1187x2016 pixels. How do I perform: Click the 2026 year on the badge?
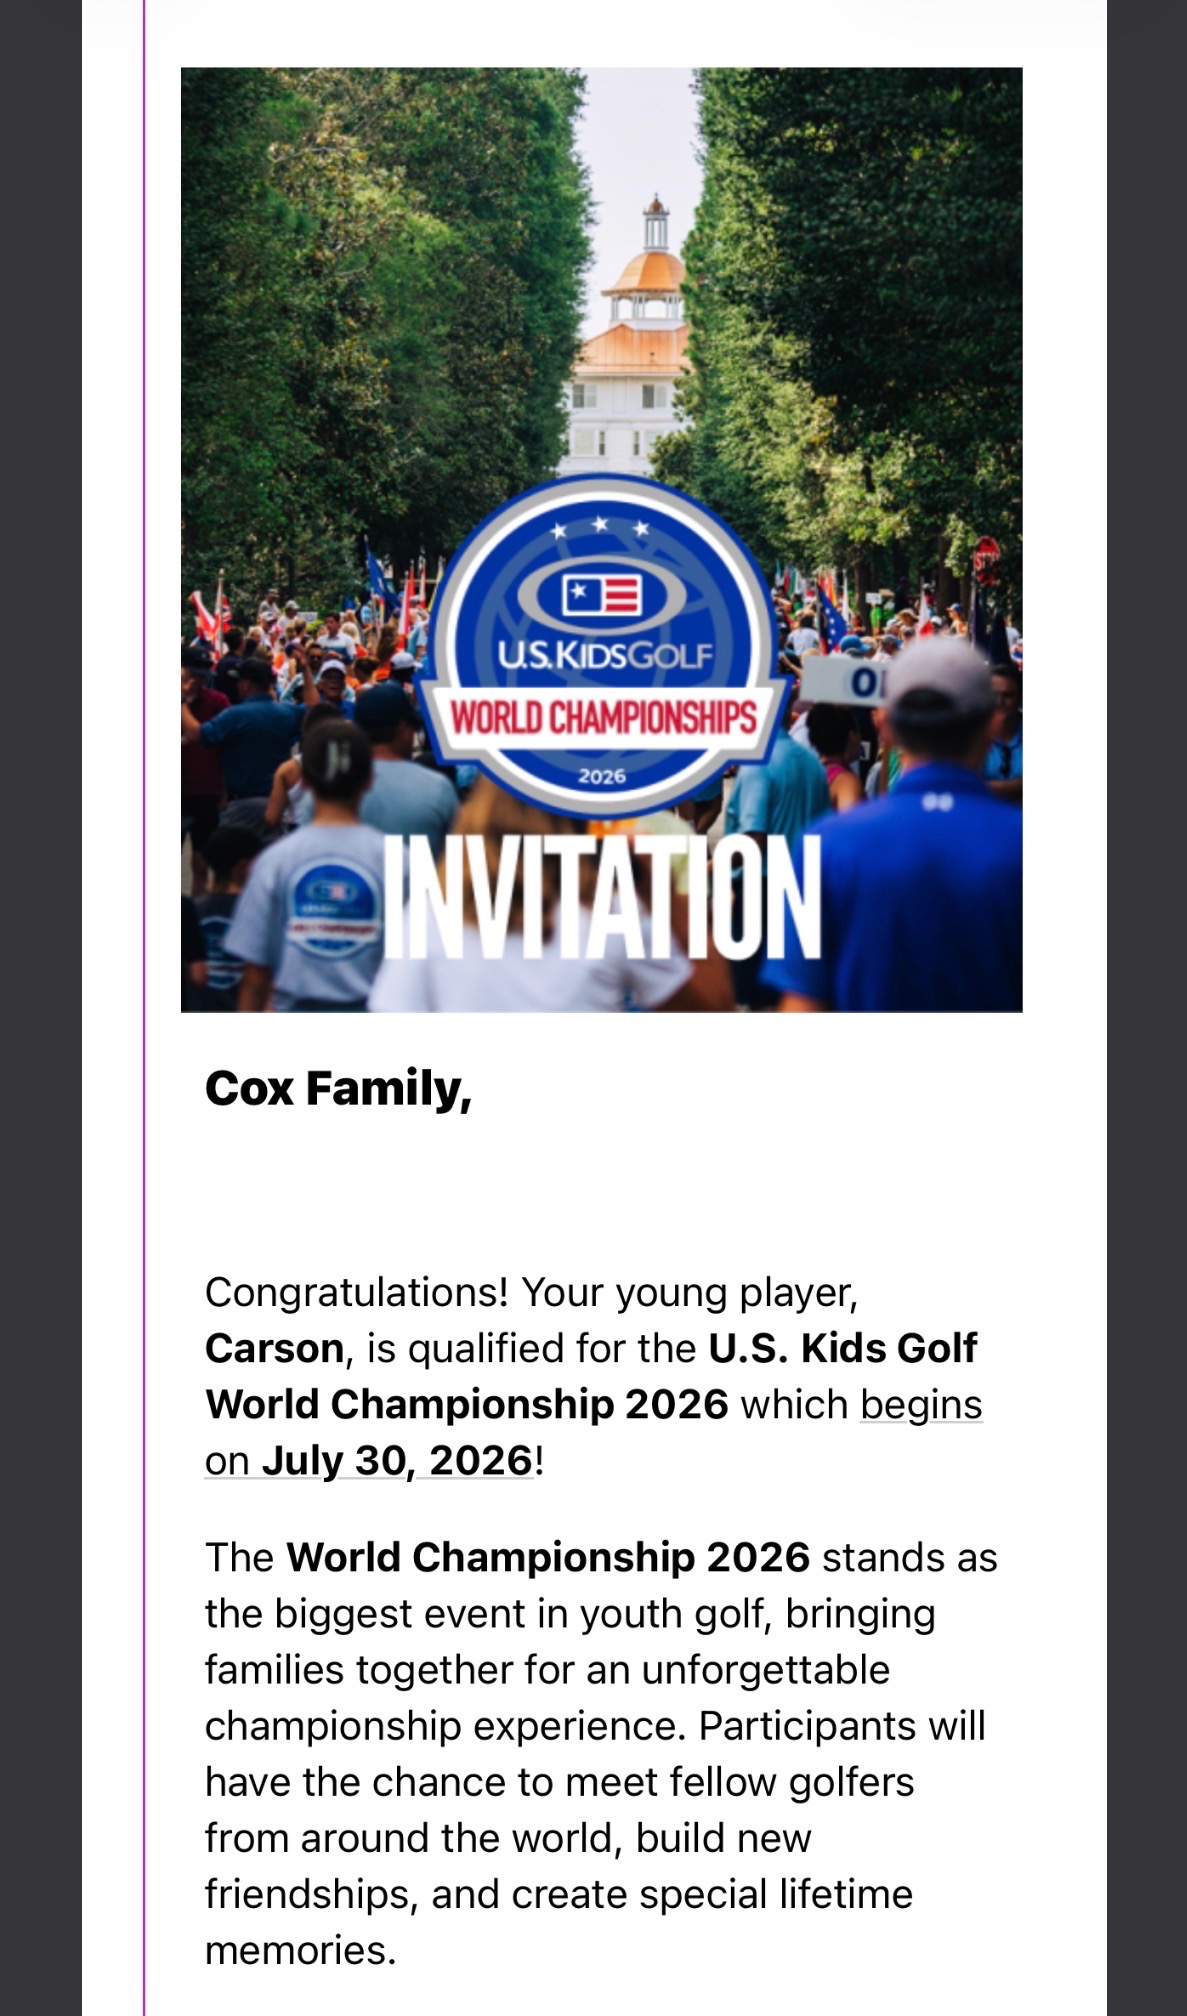[602, 776]
